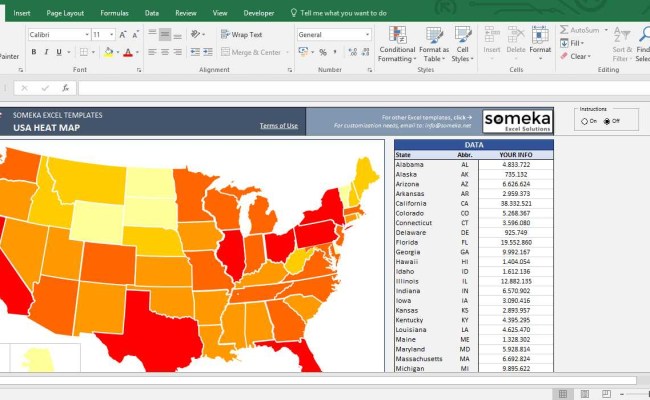The height and width of the screenshot is (400, 650).
Task: Click Insert Function fx button
Action: click(65, 88)
